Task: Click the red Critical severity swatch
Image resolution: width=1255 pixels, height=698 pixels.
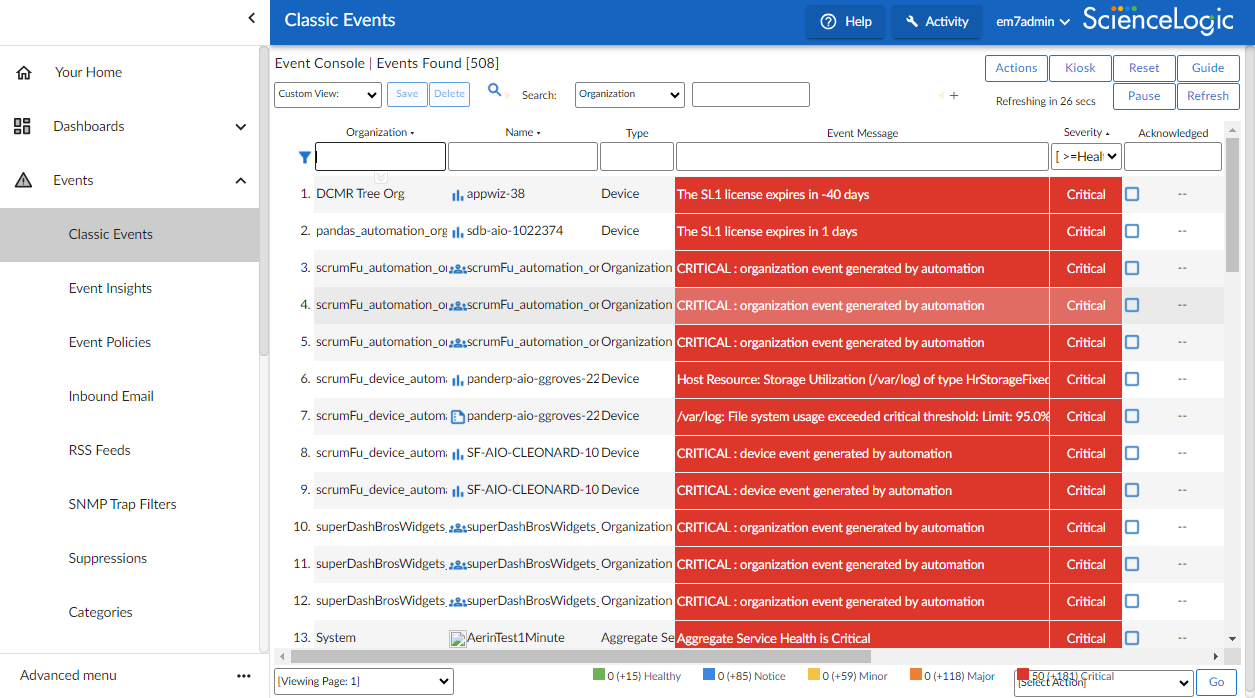Action: tap(1022, 675)
